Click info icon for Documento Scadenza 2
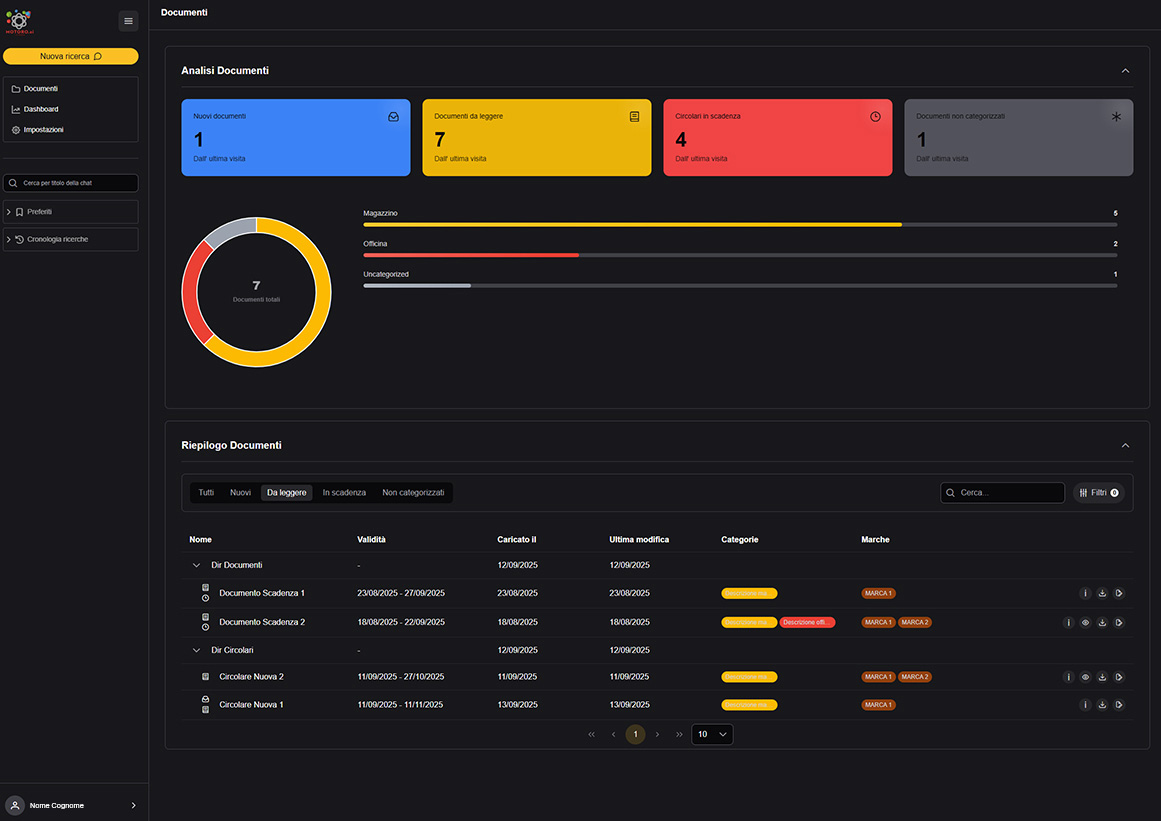Image resolution: width=1161 pixels, height=821 pixels. [1068, 623]
